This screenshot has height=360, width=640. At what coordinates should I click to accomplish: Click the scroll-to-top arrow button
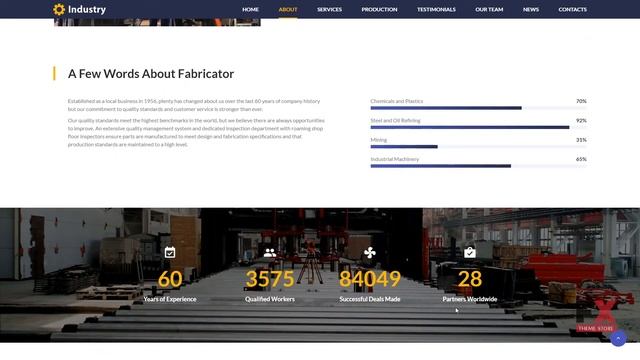coord(618,338)
